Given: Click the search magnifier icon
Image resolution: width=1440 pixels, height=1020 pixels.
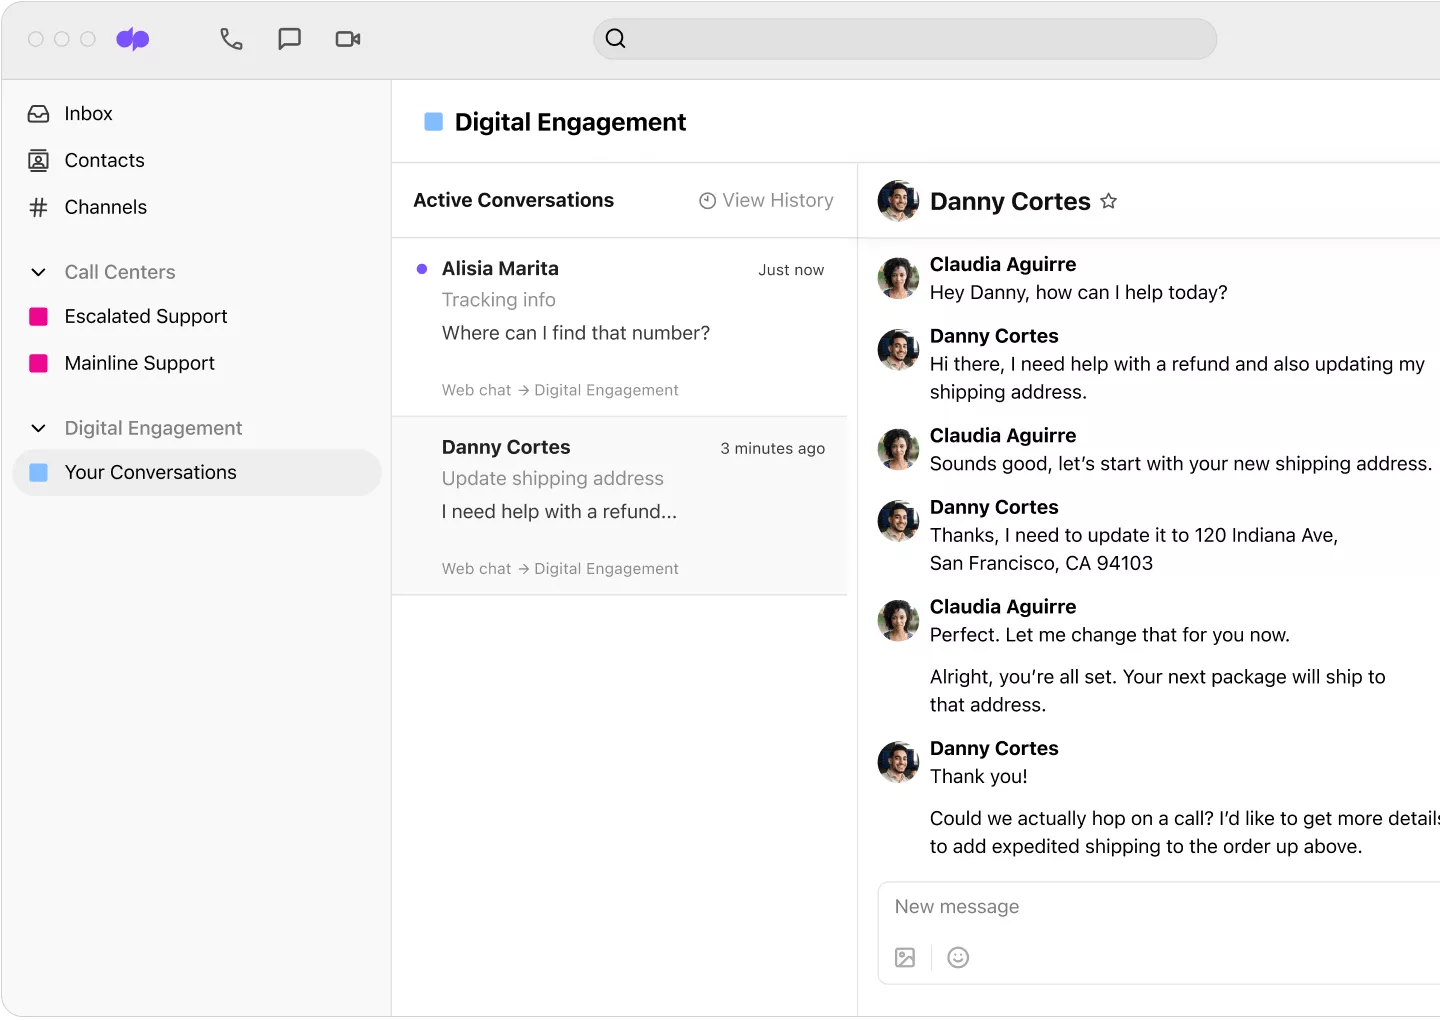Looking at the screenshot, I should pos(615,38).
